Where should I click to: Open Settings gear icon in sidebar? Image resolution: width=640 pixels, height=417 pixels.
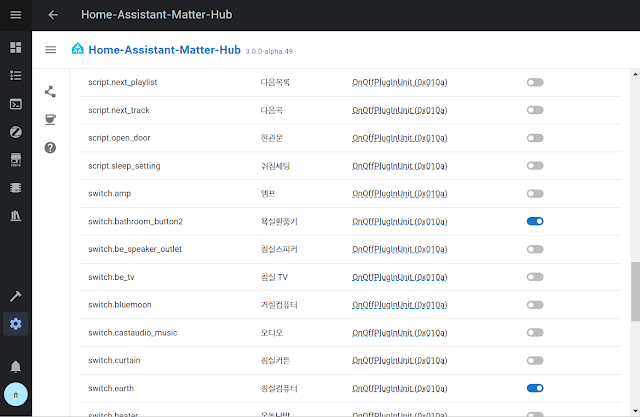click(16, 324)
